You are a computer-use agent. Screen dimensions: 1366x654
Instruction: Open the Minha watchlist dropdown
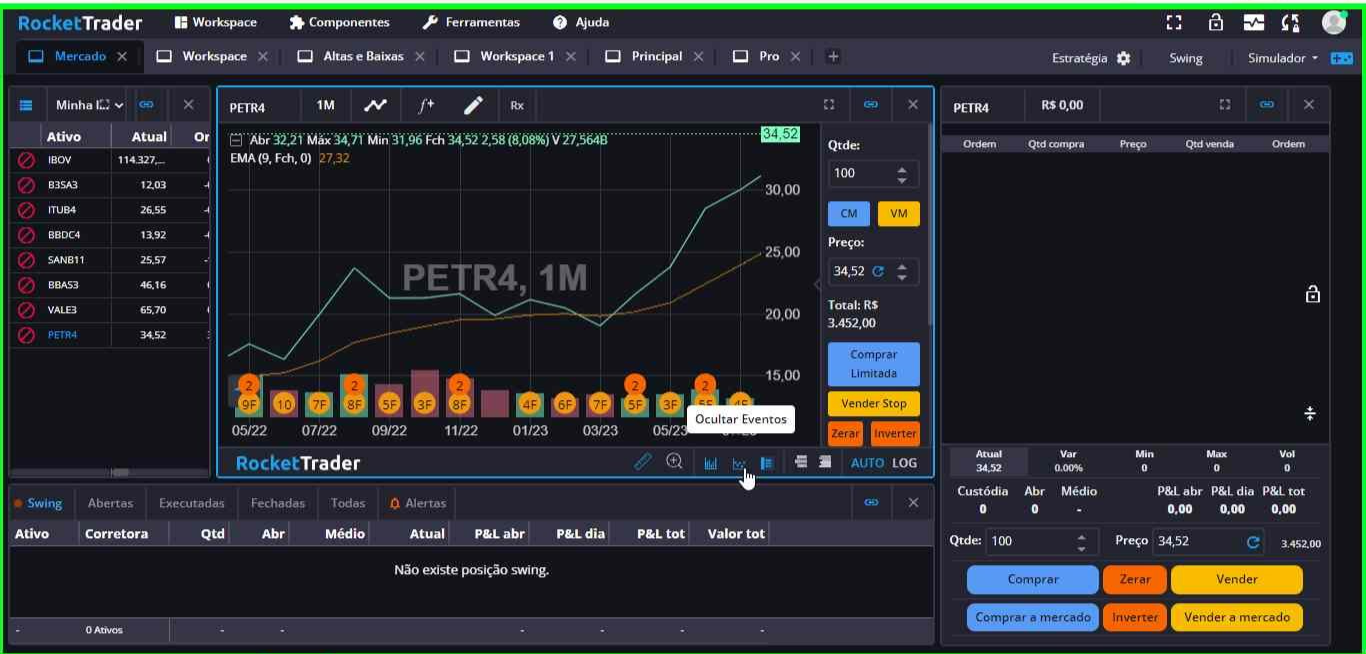pyautogui.click(x=90, y=105)
